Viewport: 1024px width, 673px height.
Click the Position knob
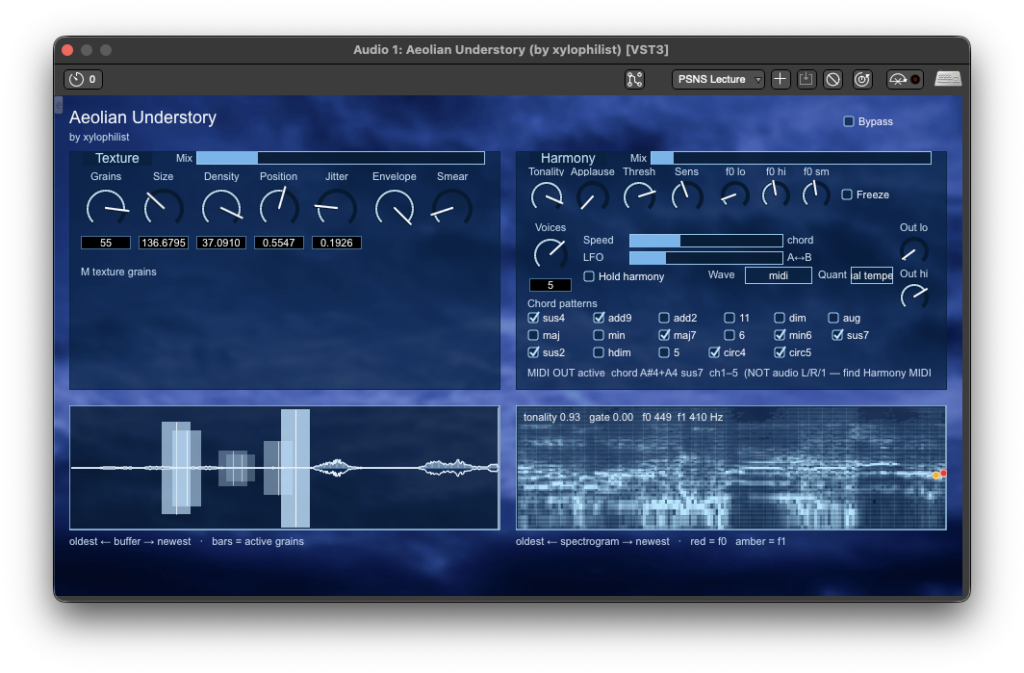click(x=279, y=208)
